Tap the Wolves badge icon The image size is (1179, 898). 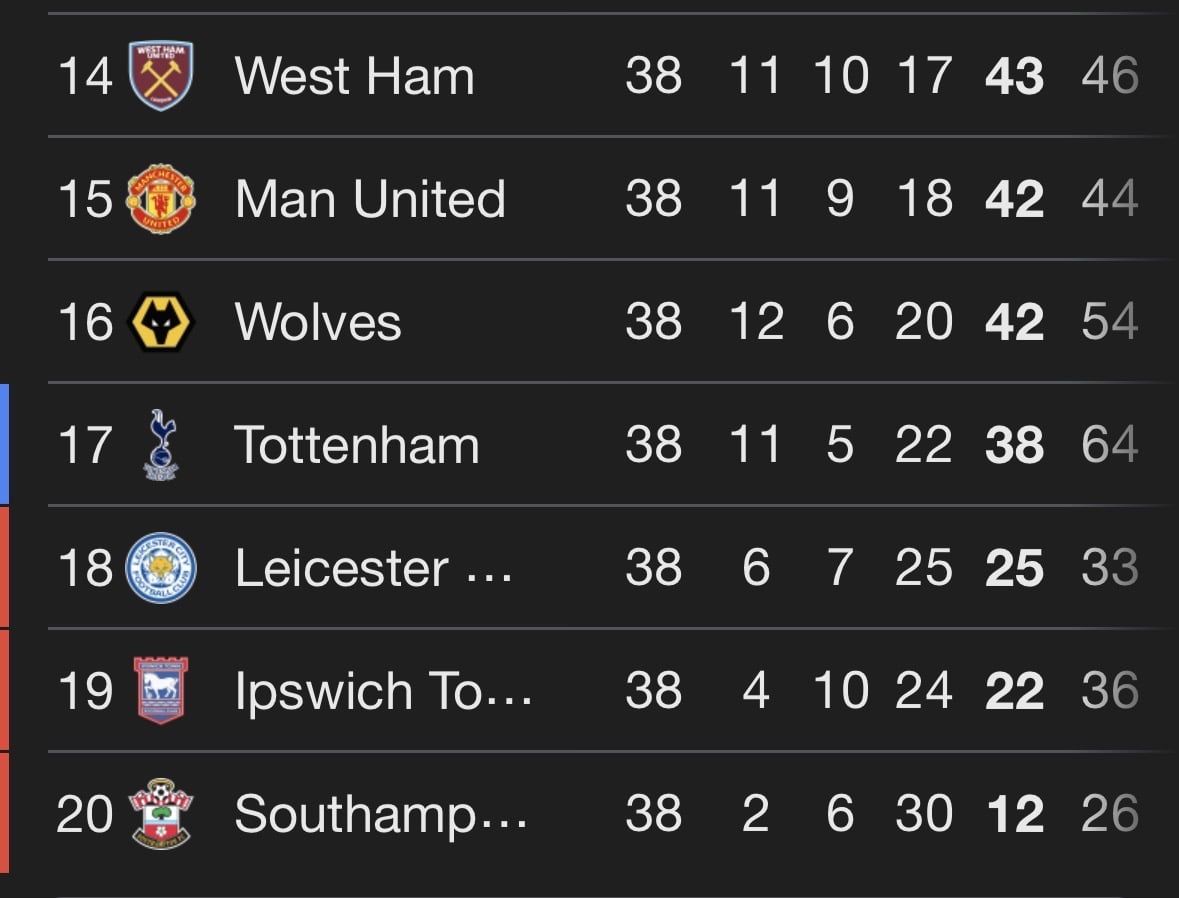pyautogui.click(x=161, y=322)
